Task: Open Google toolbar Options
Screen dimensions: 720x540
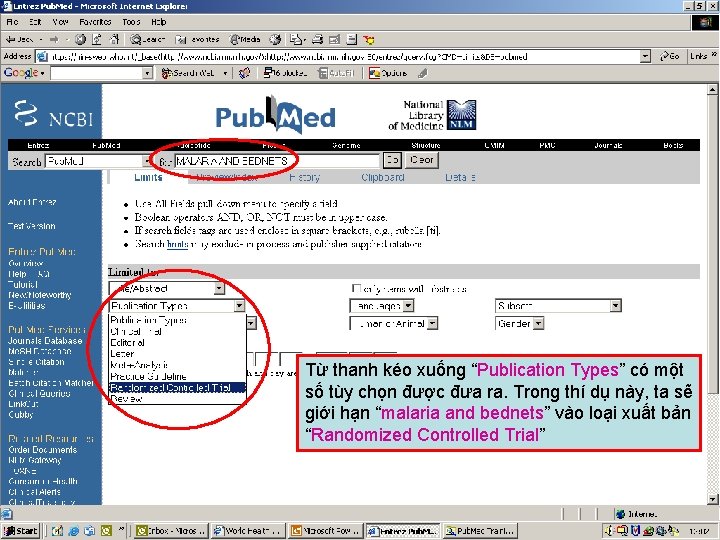Action: 388,73
